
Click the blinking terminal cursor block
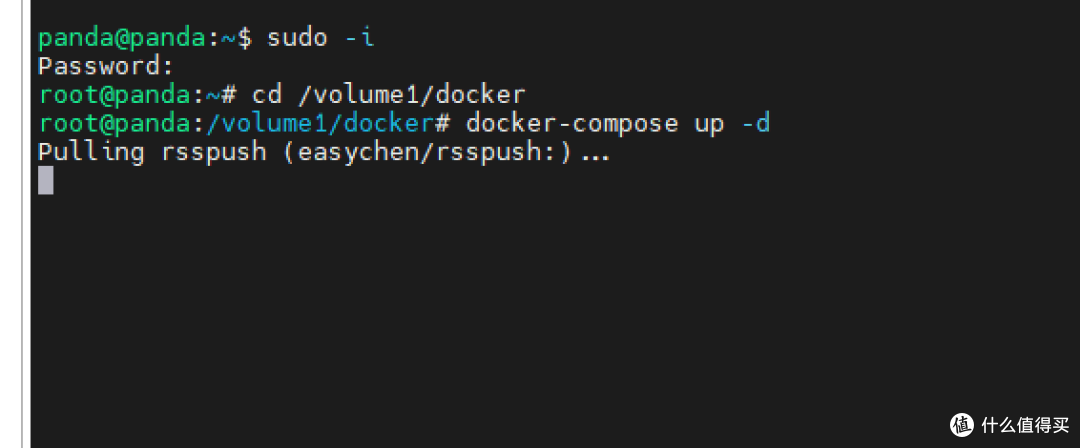(x=45, y=180)
